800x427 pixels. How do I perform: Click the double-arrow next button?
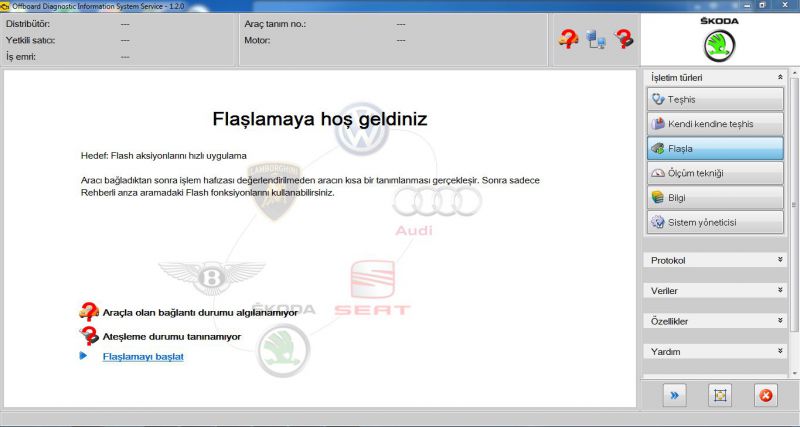click(674, 395)
